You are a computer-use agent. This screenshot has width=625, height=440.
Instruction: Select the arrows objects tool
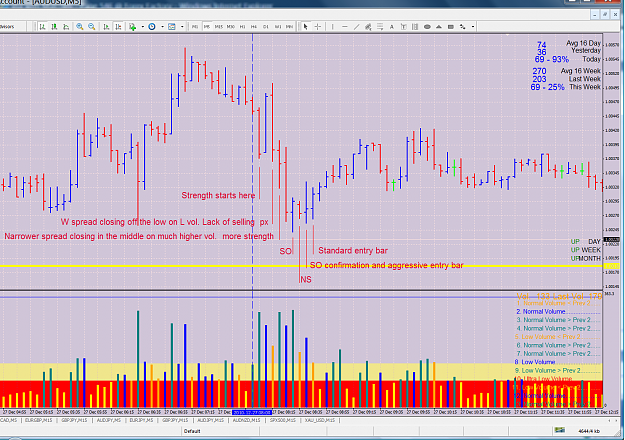pyautogui.click(x=463, y=27)
